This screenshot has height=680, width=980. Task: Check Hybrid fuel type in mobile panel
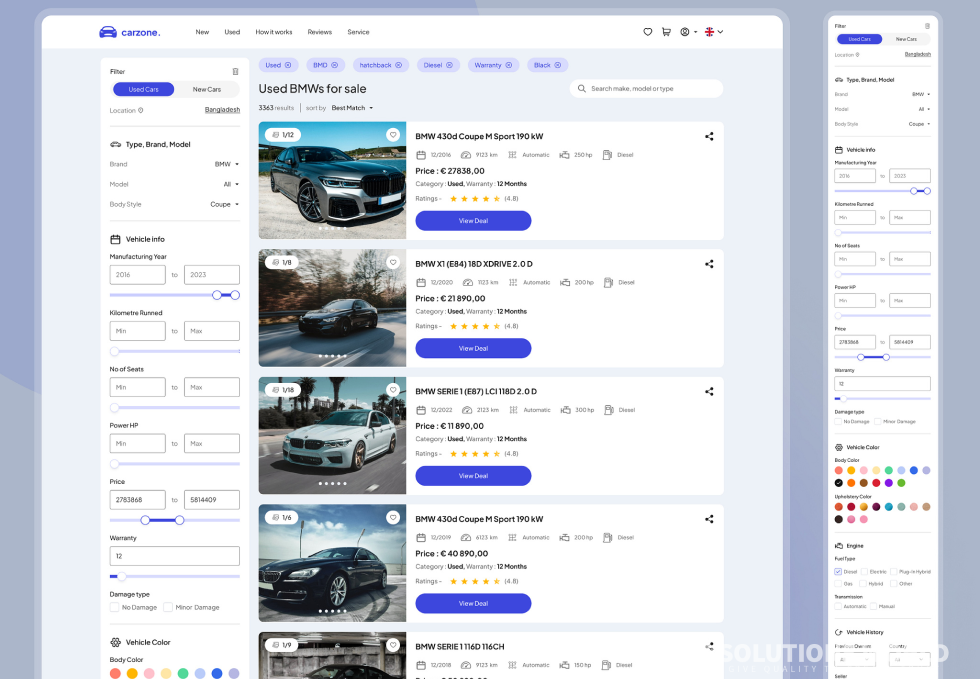click(863, 583)
